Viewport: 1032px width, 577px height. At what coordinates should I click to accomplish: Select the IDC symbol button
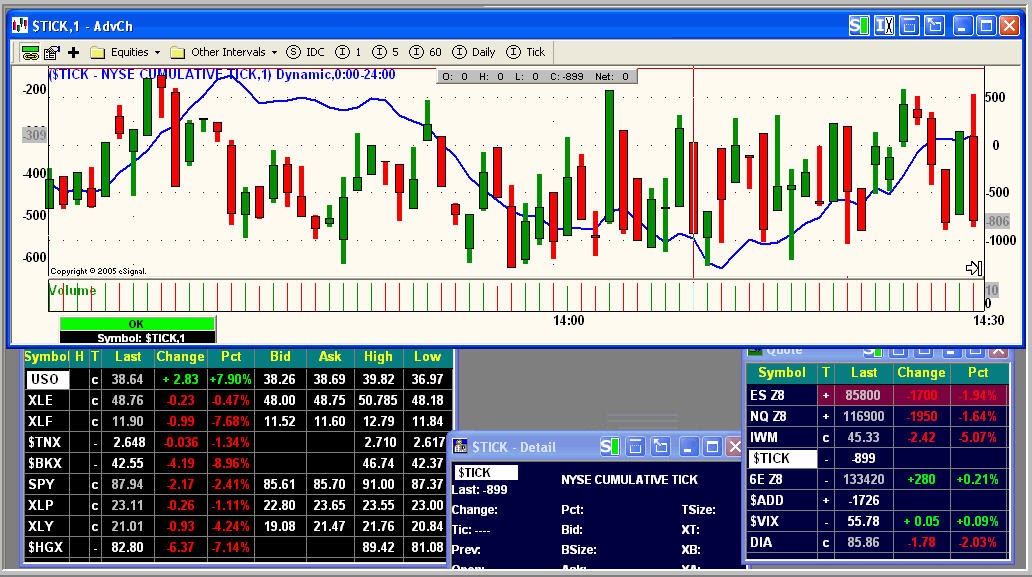click(x=306, y=52)
